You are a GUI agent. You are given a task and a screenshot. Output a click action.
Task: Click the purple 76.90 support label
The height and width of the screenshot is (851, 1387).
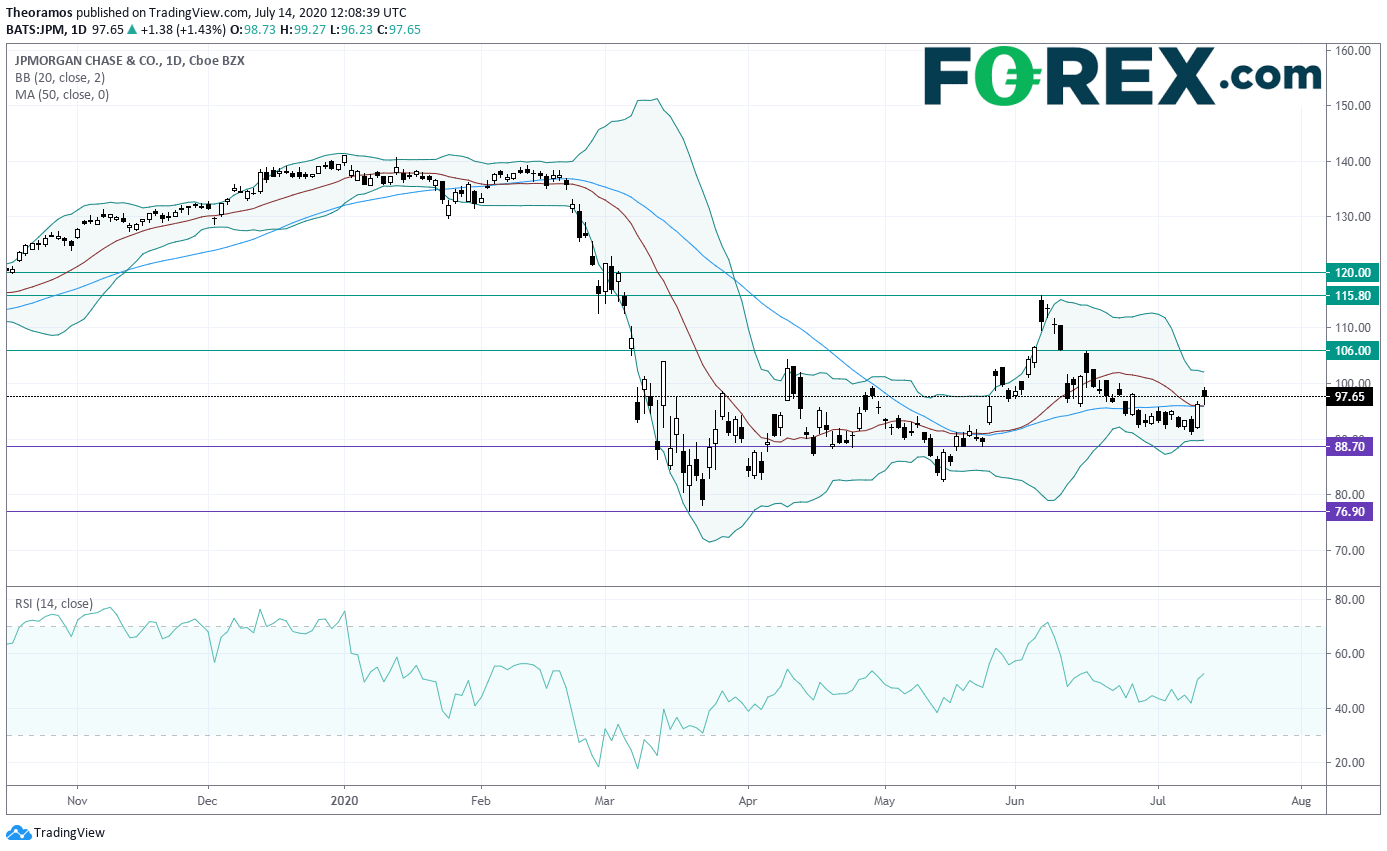[x=1350, y=512]
